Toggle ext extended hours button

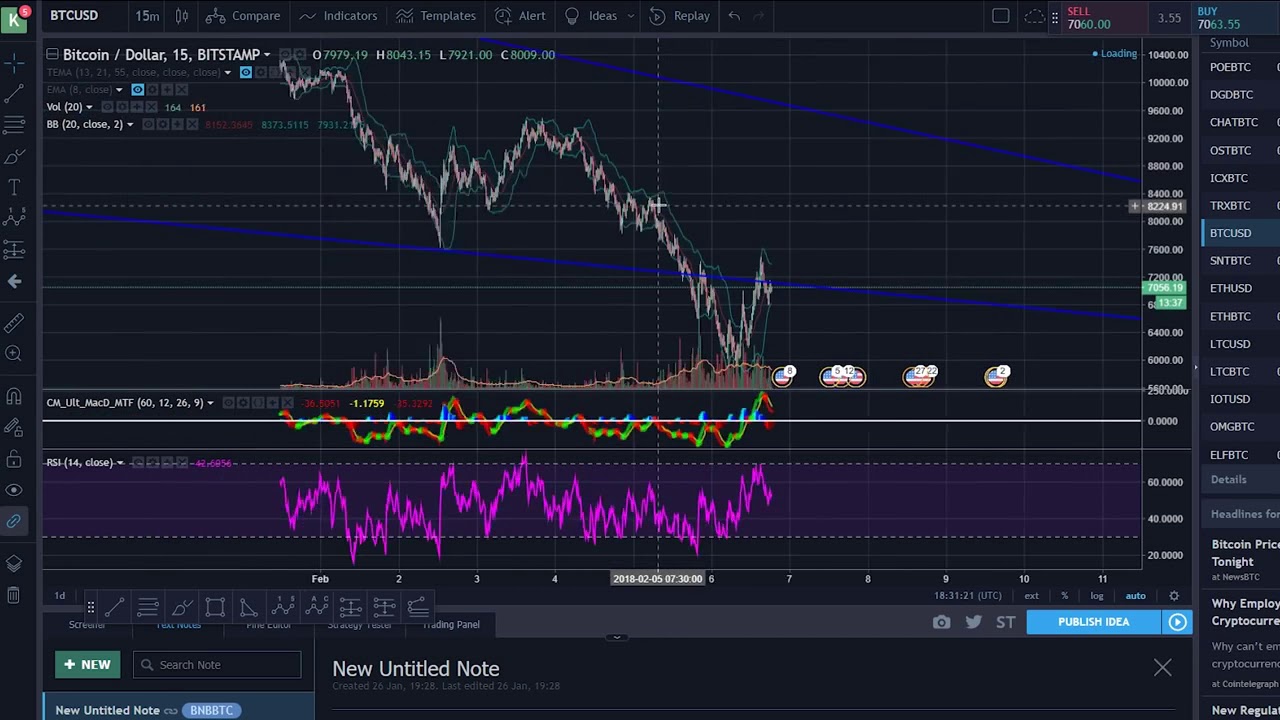(1031, 596)
